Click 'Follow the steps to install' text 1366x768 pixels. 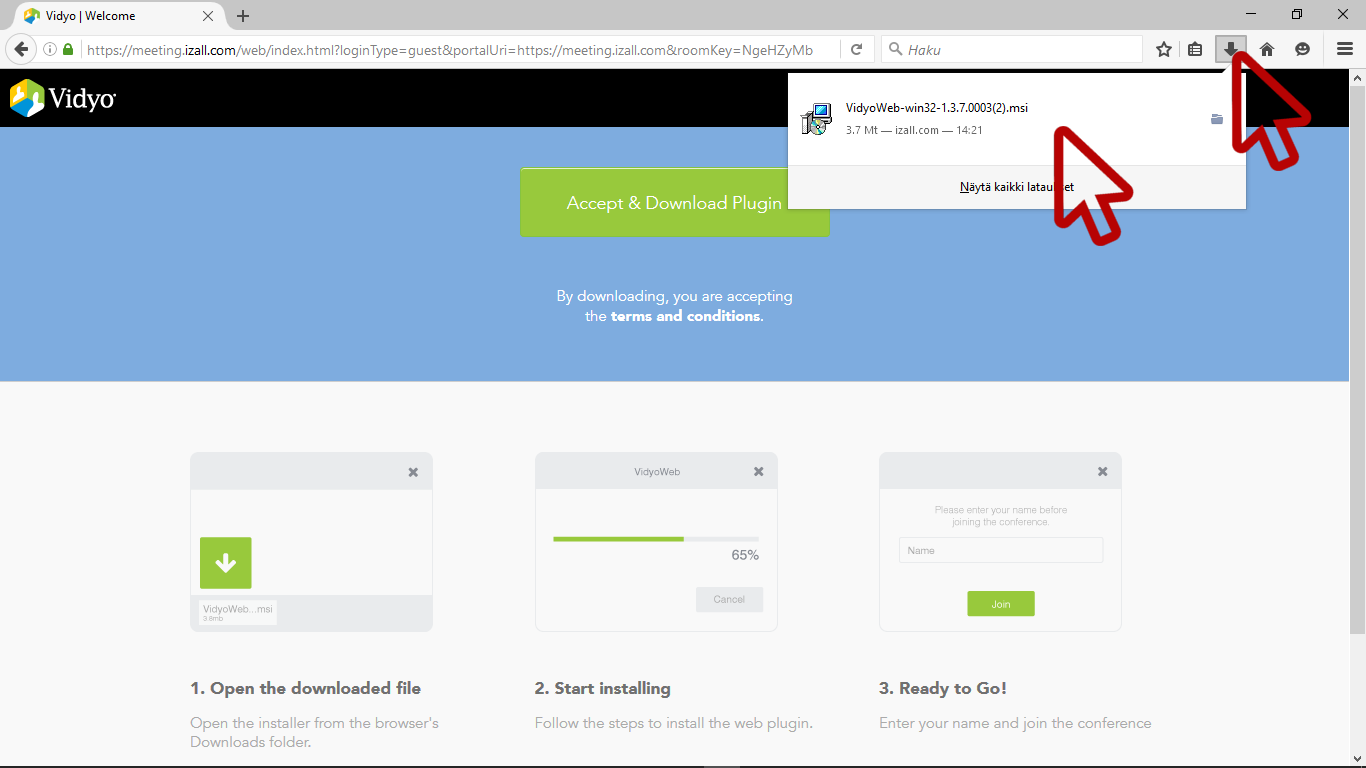coord(673,723)
